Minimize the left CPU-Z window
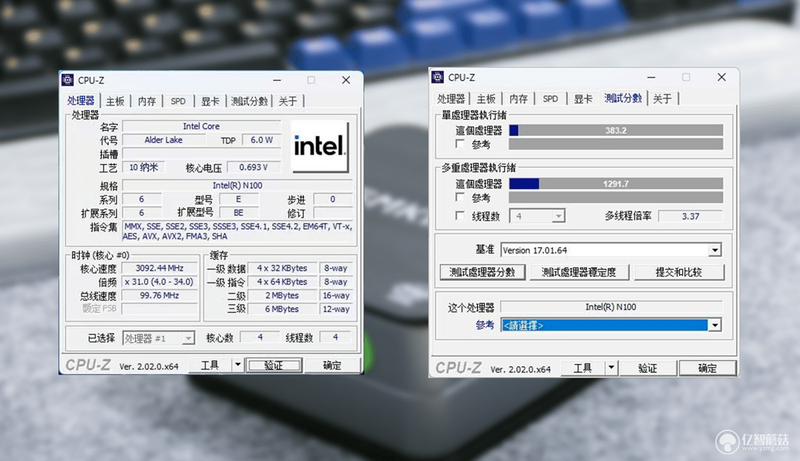 pos(277,80)
